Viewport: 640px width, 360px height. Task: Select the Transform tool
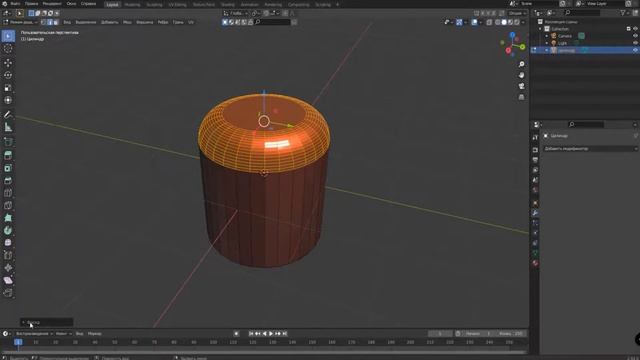coord(8,100)
